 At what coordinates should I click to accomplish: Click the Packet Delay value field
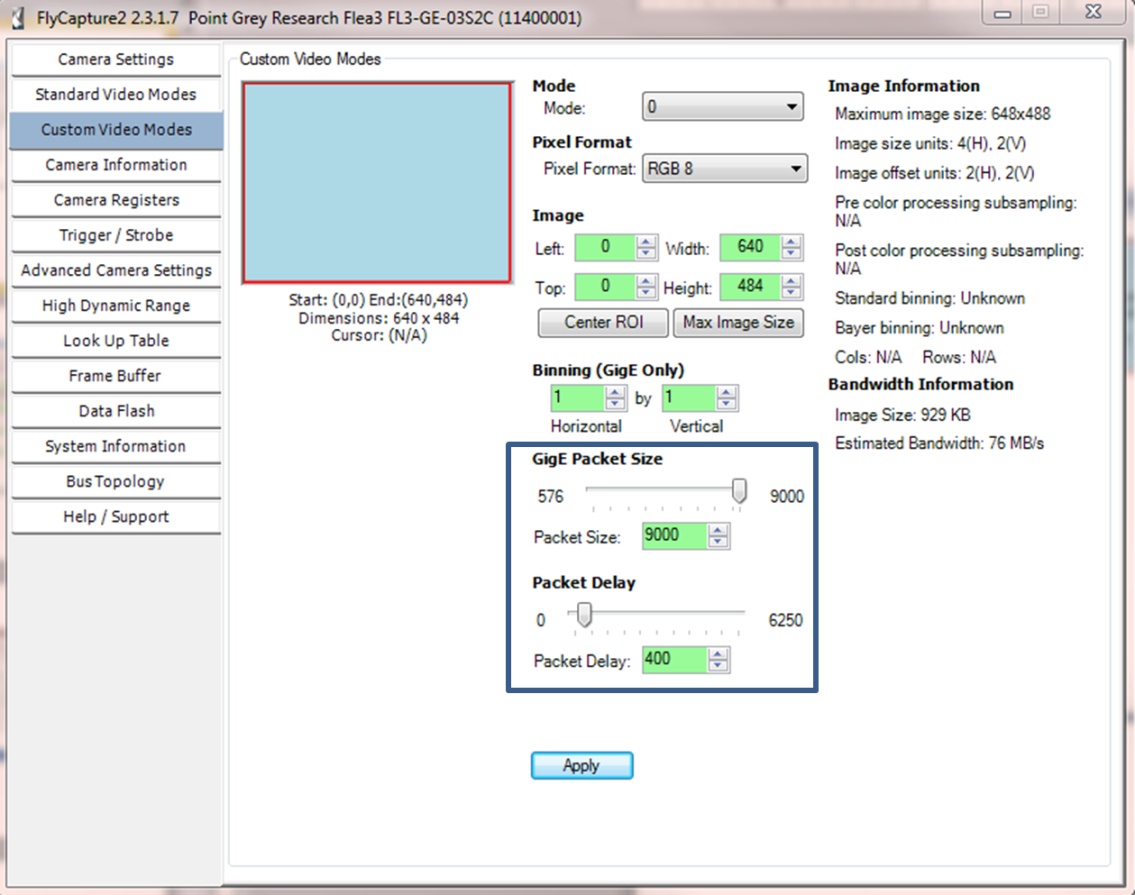click(675, 660)
